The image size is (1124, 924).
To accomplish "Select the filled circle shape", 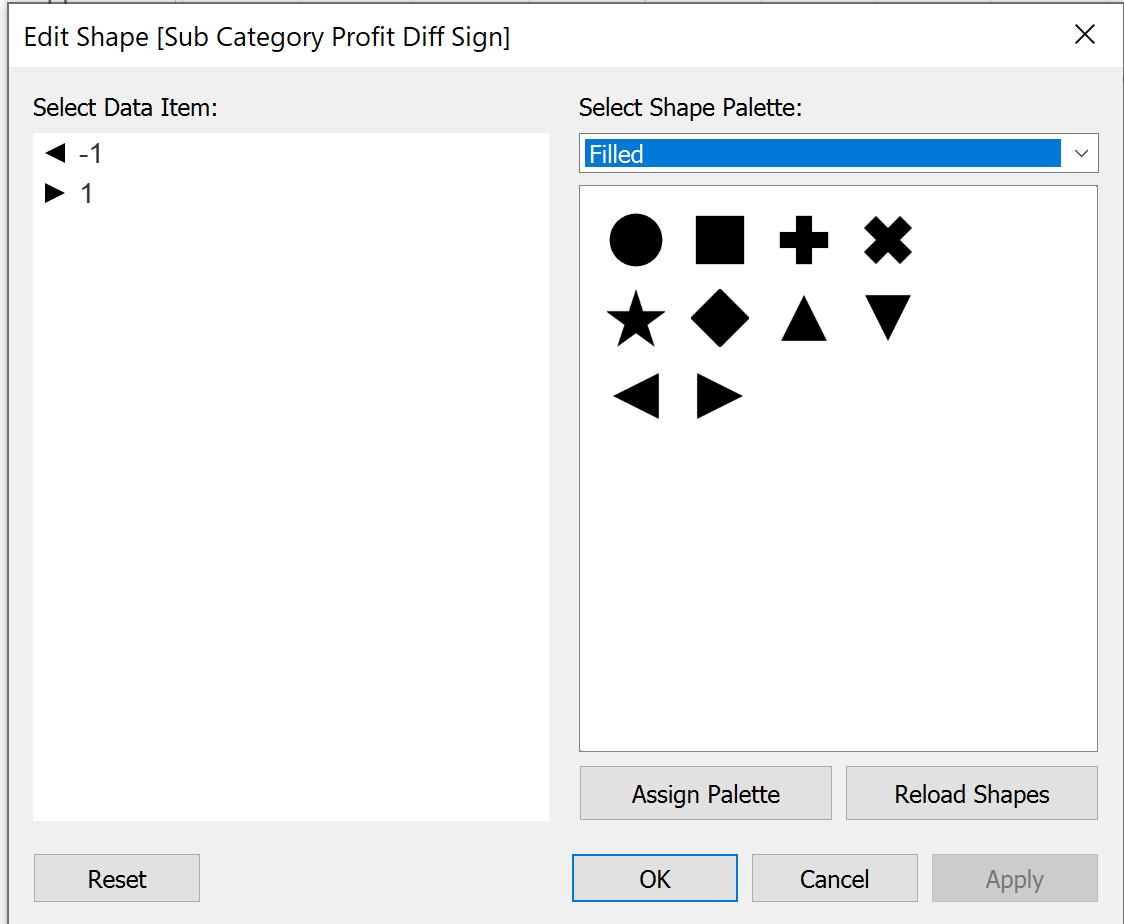I will click(636, 240).
